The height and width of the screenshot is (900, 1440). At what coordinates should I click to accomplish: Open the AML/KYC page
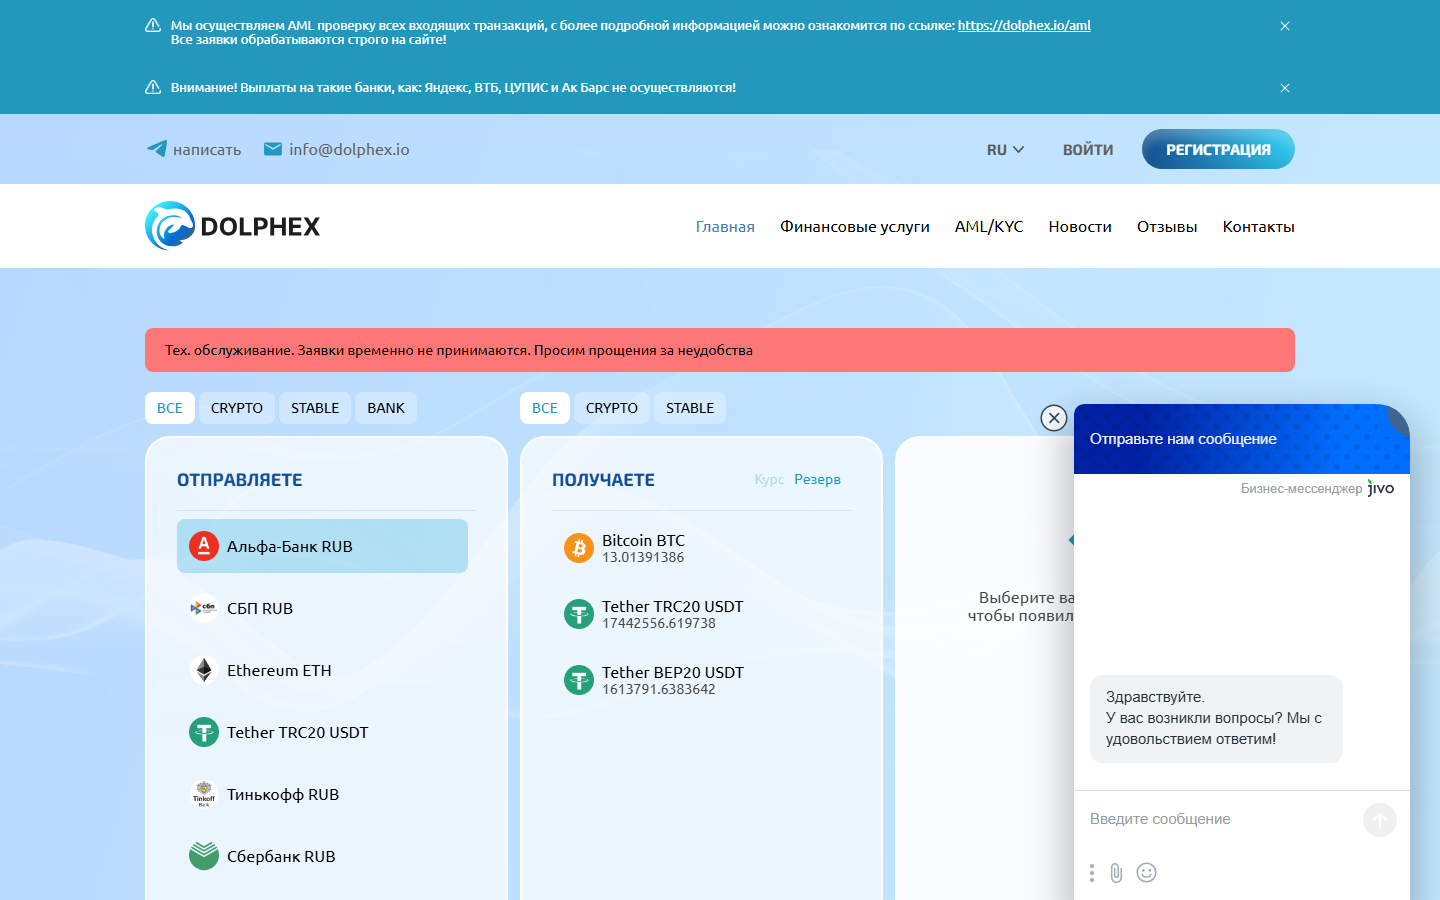pyautogui.click(x=989, y=227)
